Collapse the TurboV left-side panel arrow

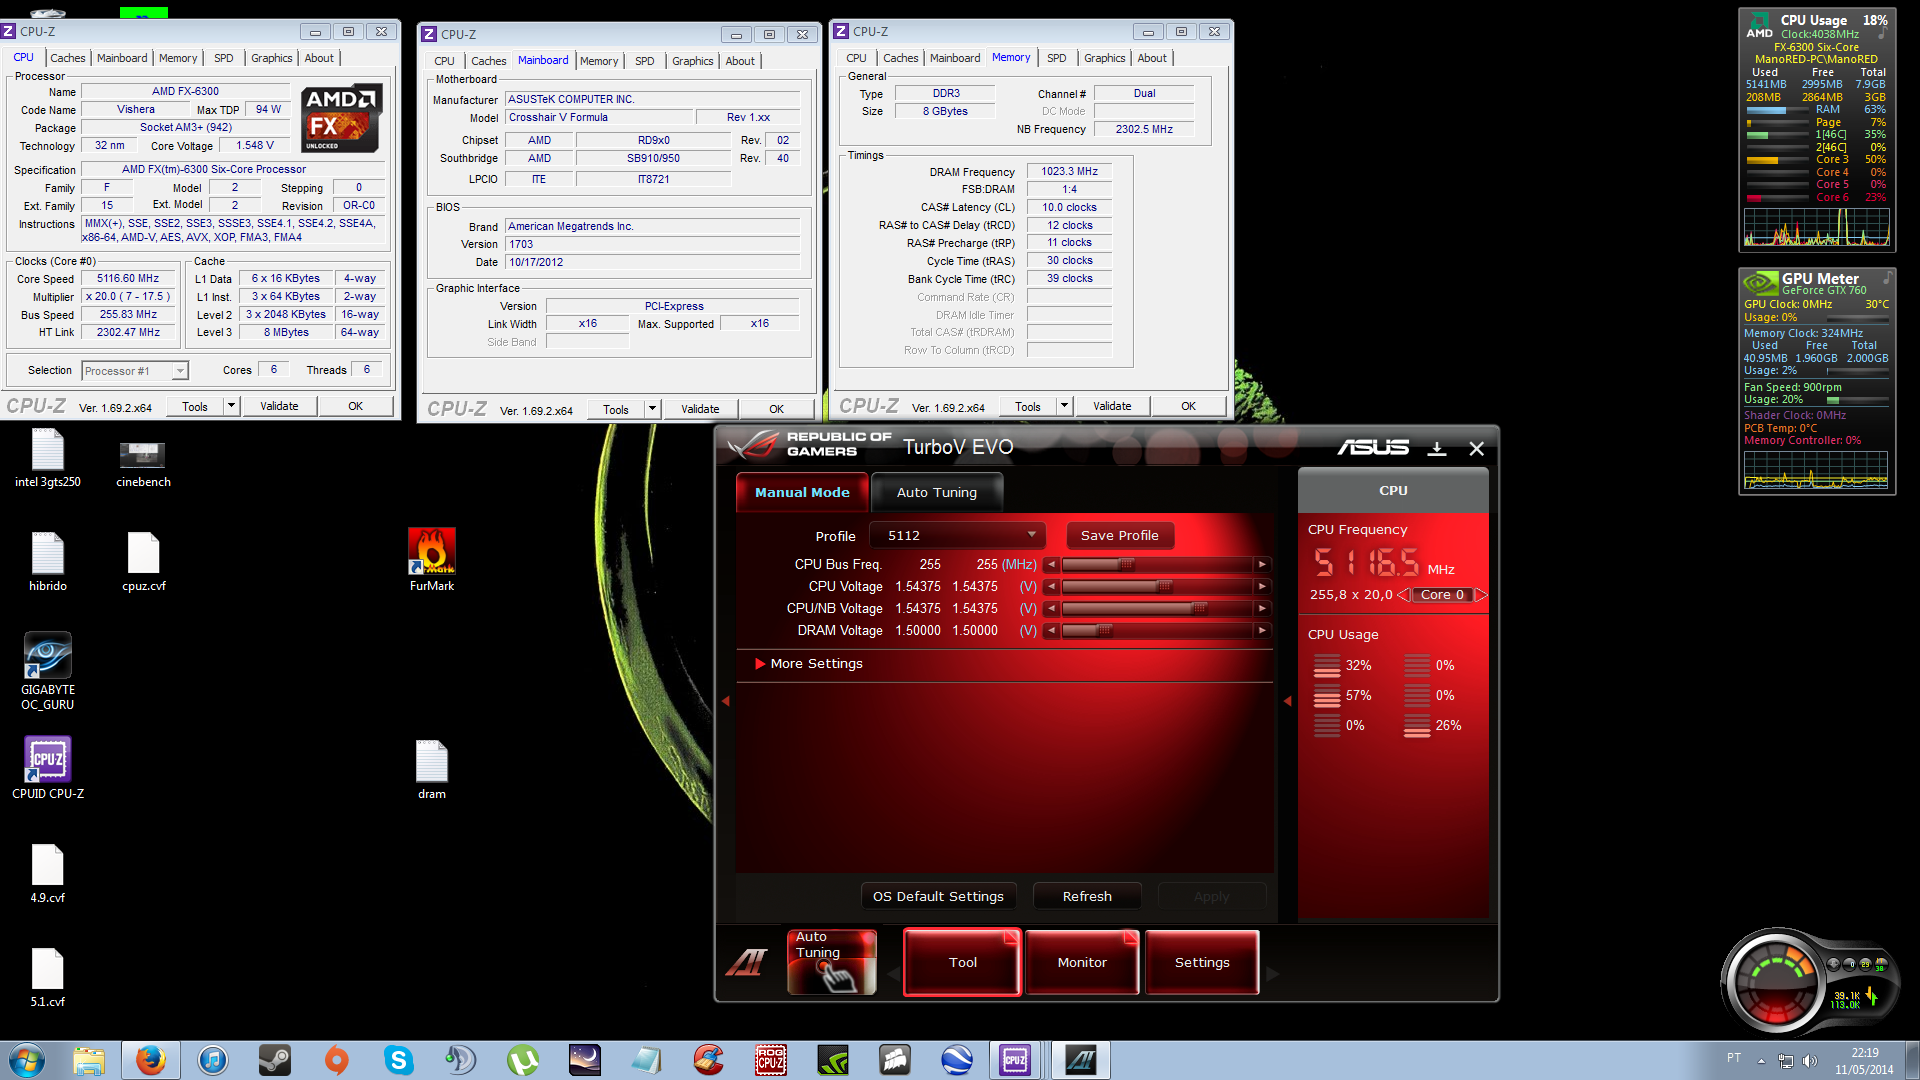point(726,701)
